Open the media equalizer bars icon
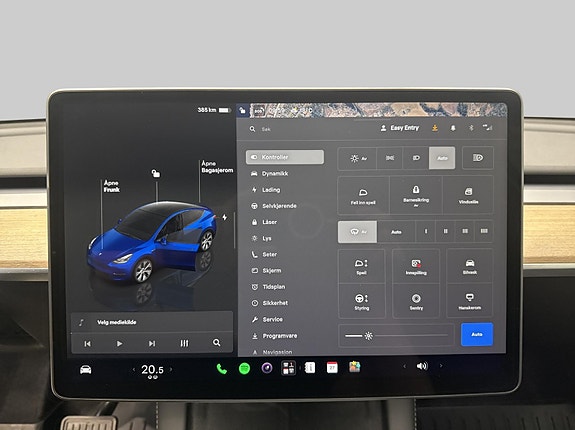575x430 pixels. pos(184,343)
